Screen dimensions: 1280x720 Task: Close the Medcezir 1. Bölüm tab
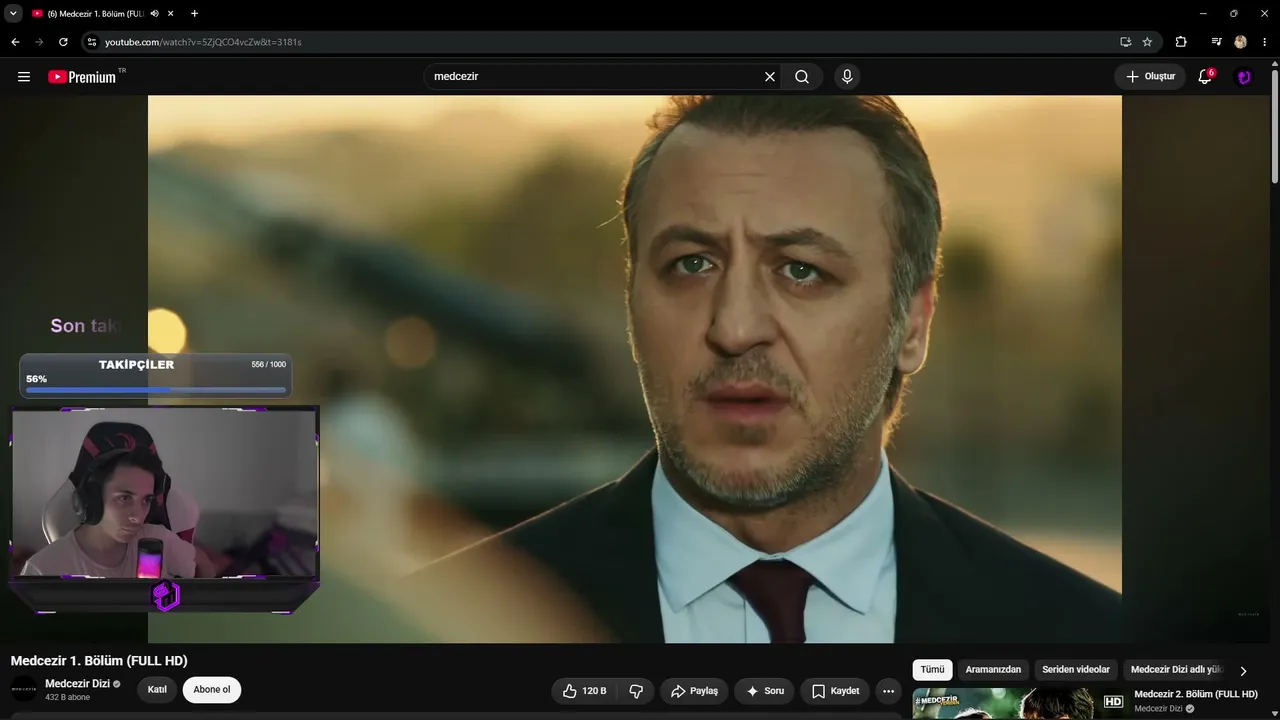tap(171, 14)
